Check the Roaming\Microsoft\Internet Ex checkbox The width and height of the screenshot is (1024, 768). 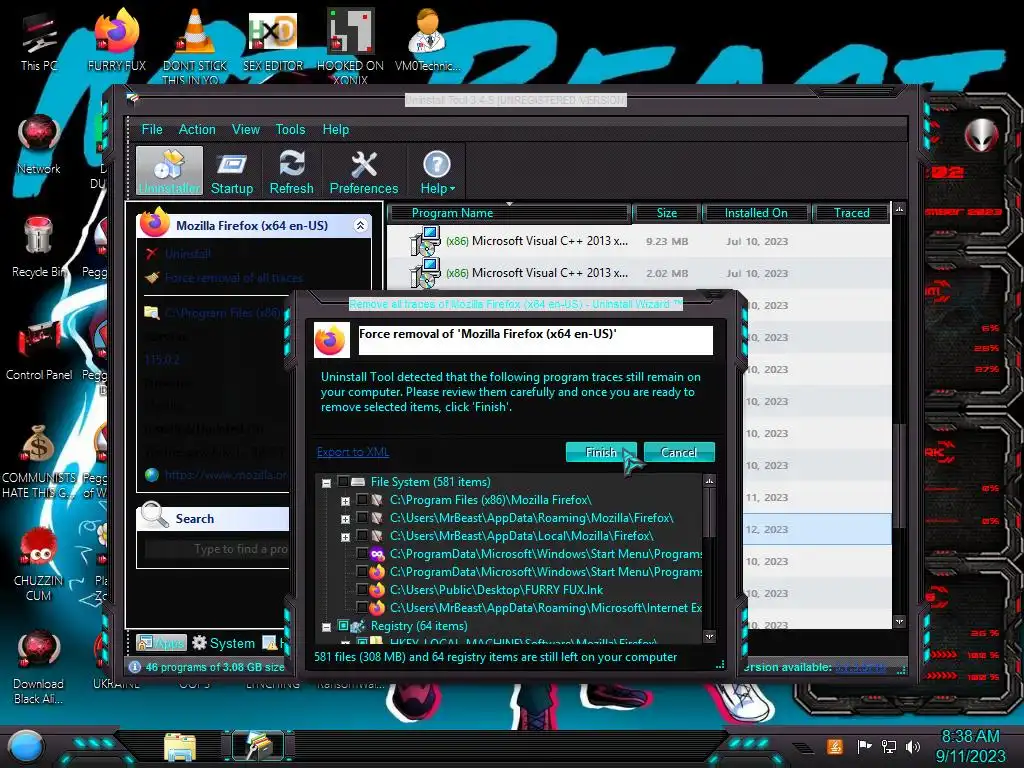click(362, 608)
